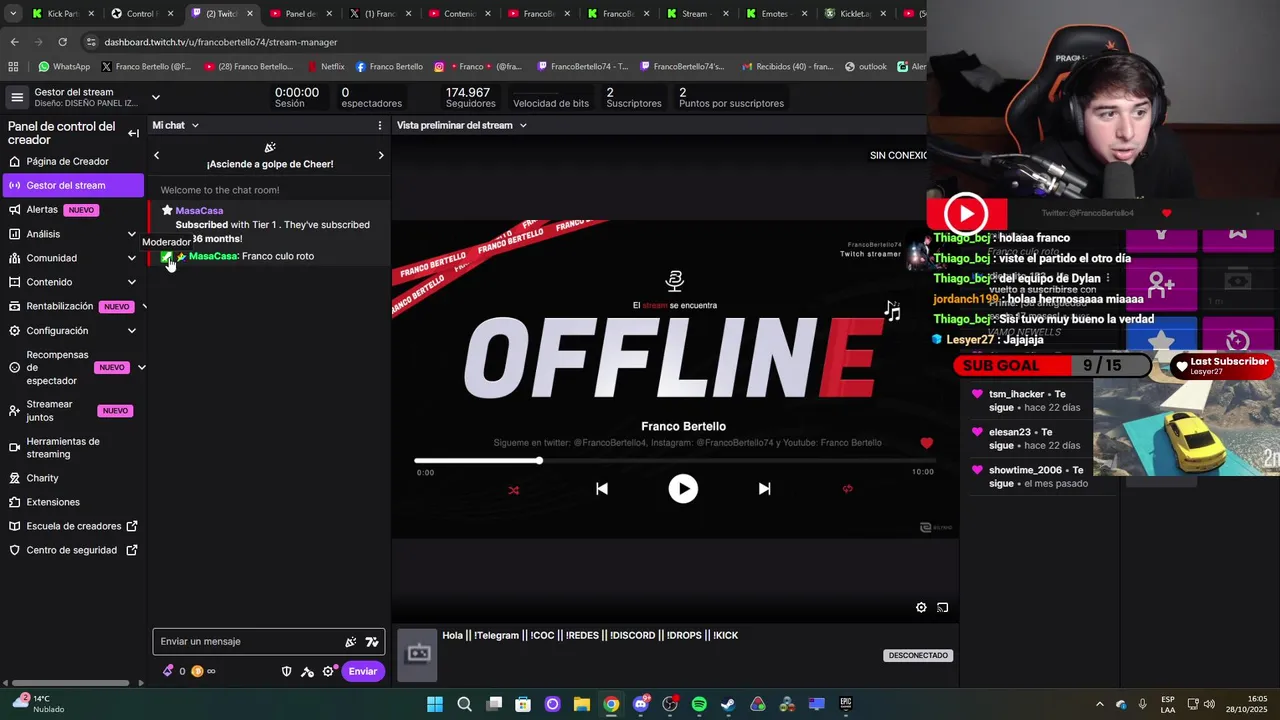Toggle the microphone icon in system tray

click(x=1143, y=704)
